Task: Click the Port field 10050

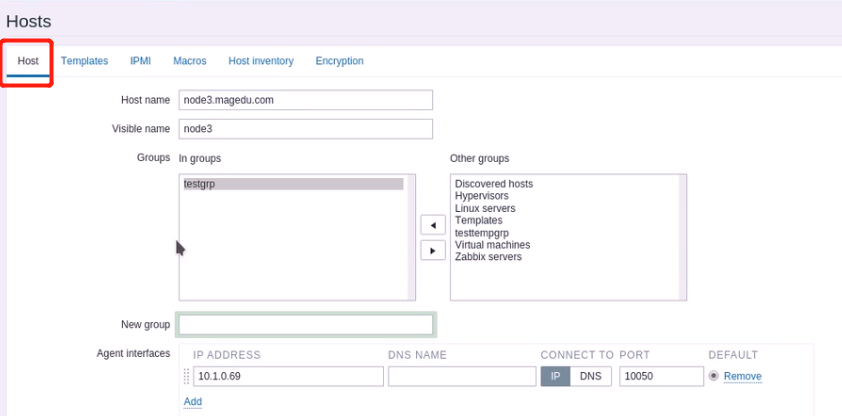Action: pos(661,376)
